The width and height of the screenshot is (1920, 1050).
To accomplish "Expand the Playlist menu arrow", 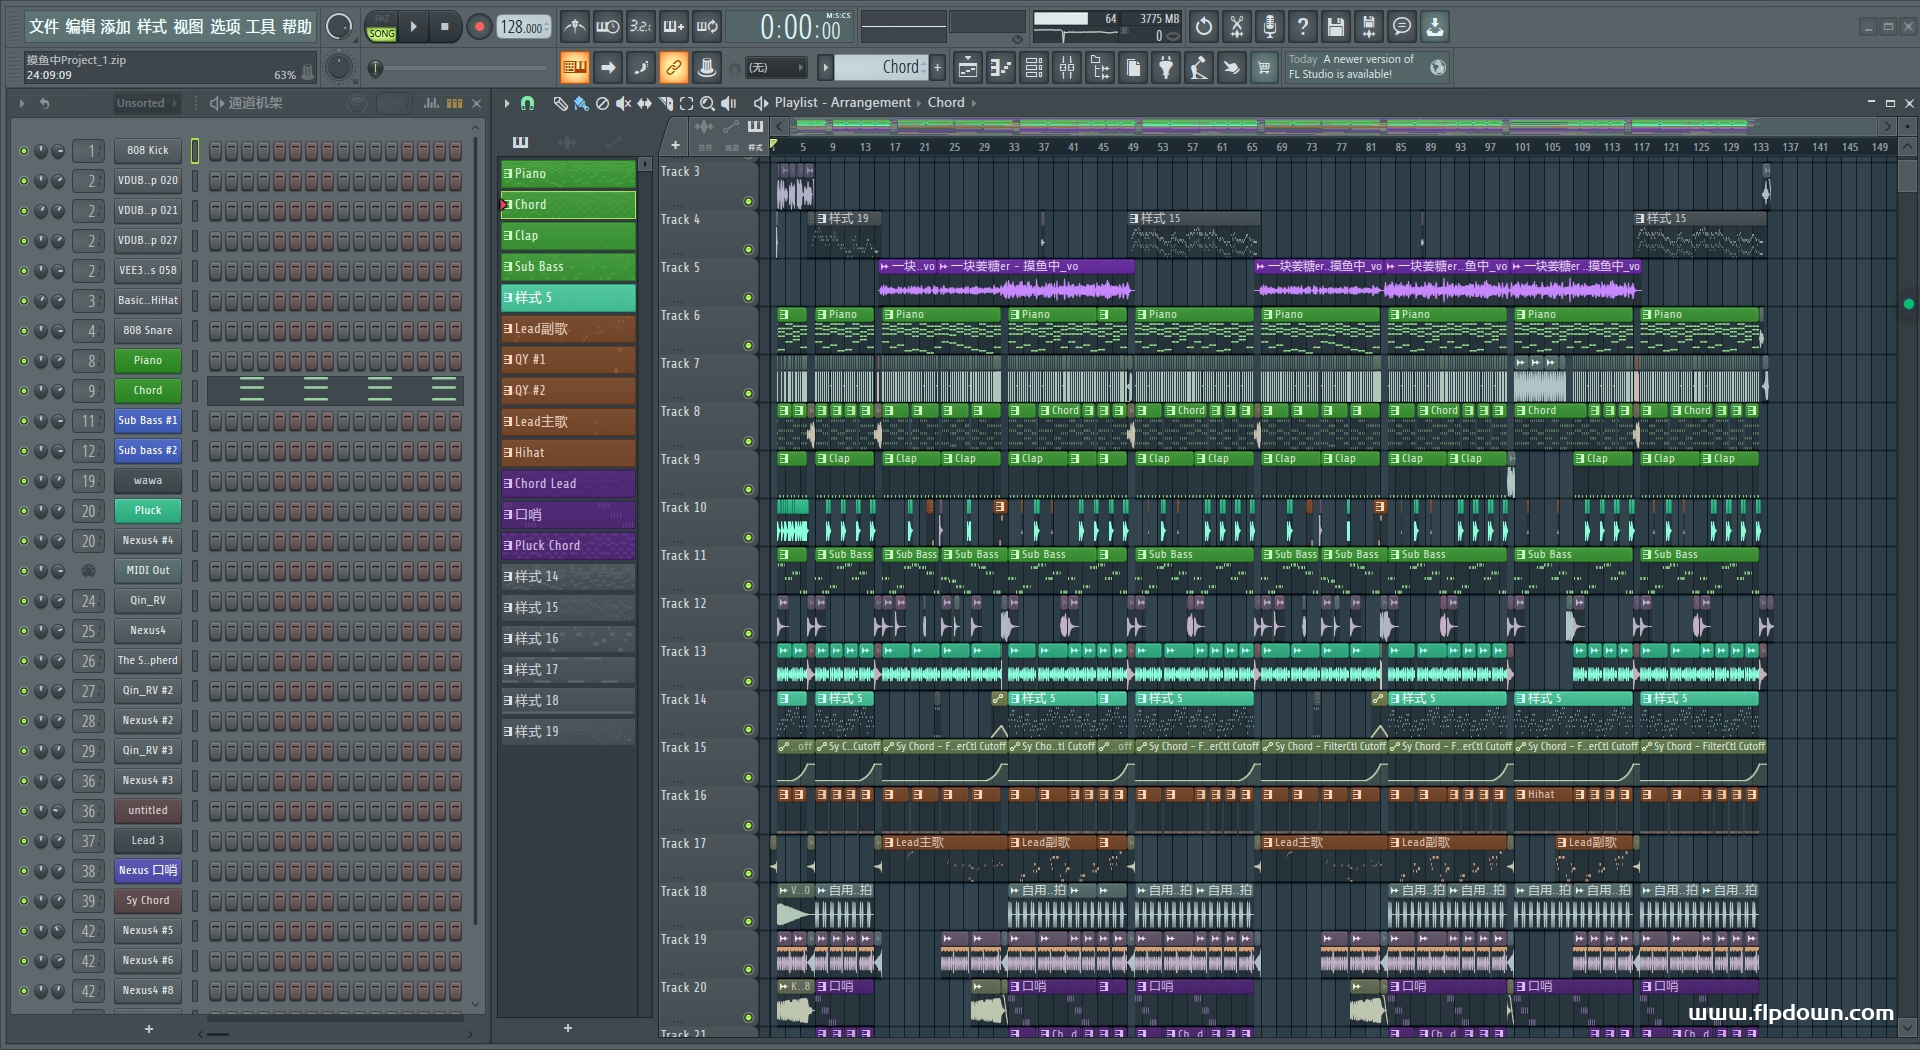I will [507, 103].
